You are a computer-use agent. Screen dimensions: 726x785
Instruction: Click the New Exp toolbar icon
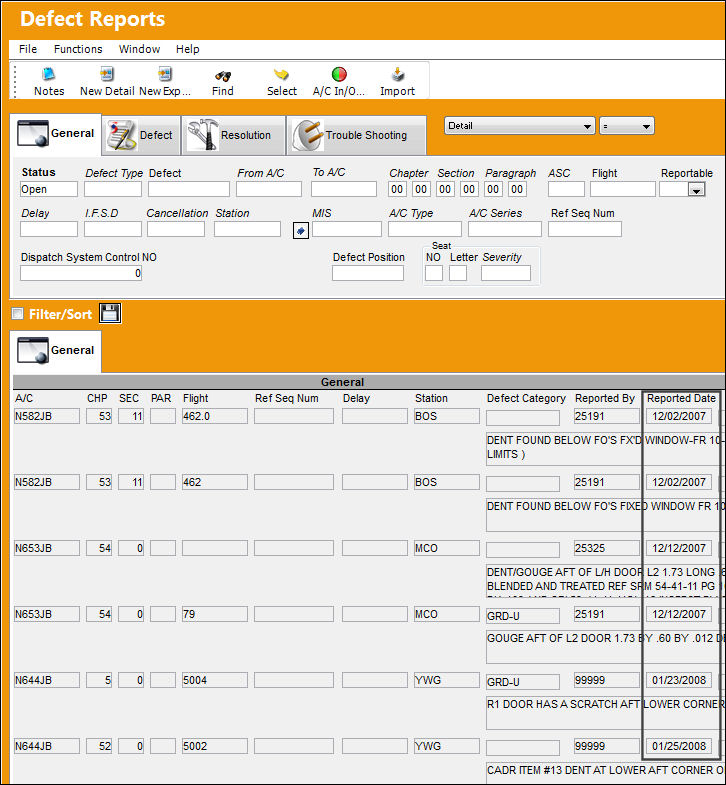pos(165,75)
